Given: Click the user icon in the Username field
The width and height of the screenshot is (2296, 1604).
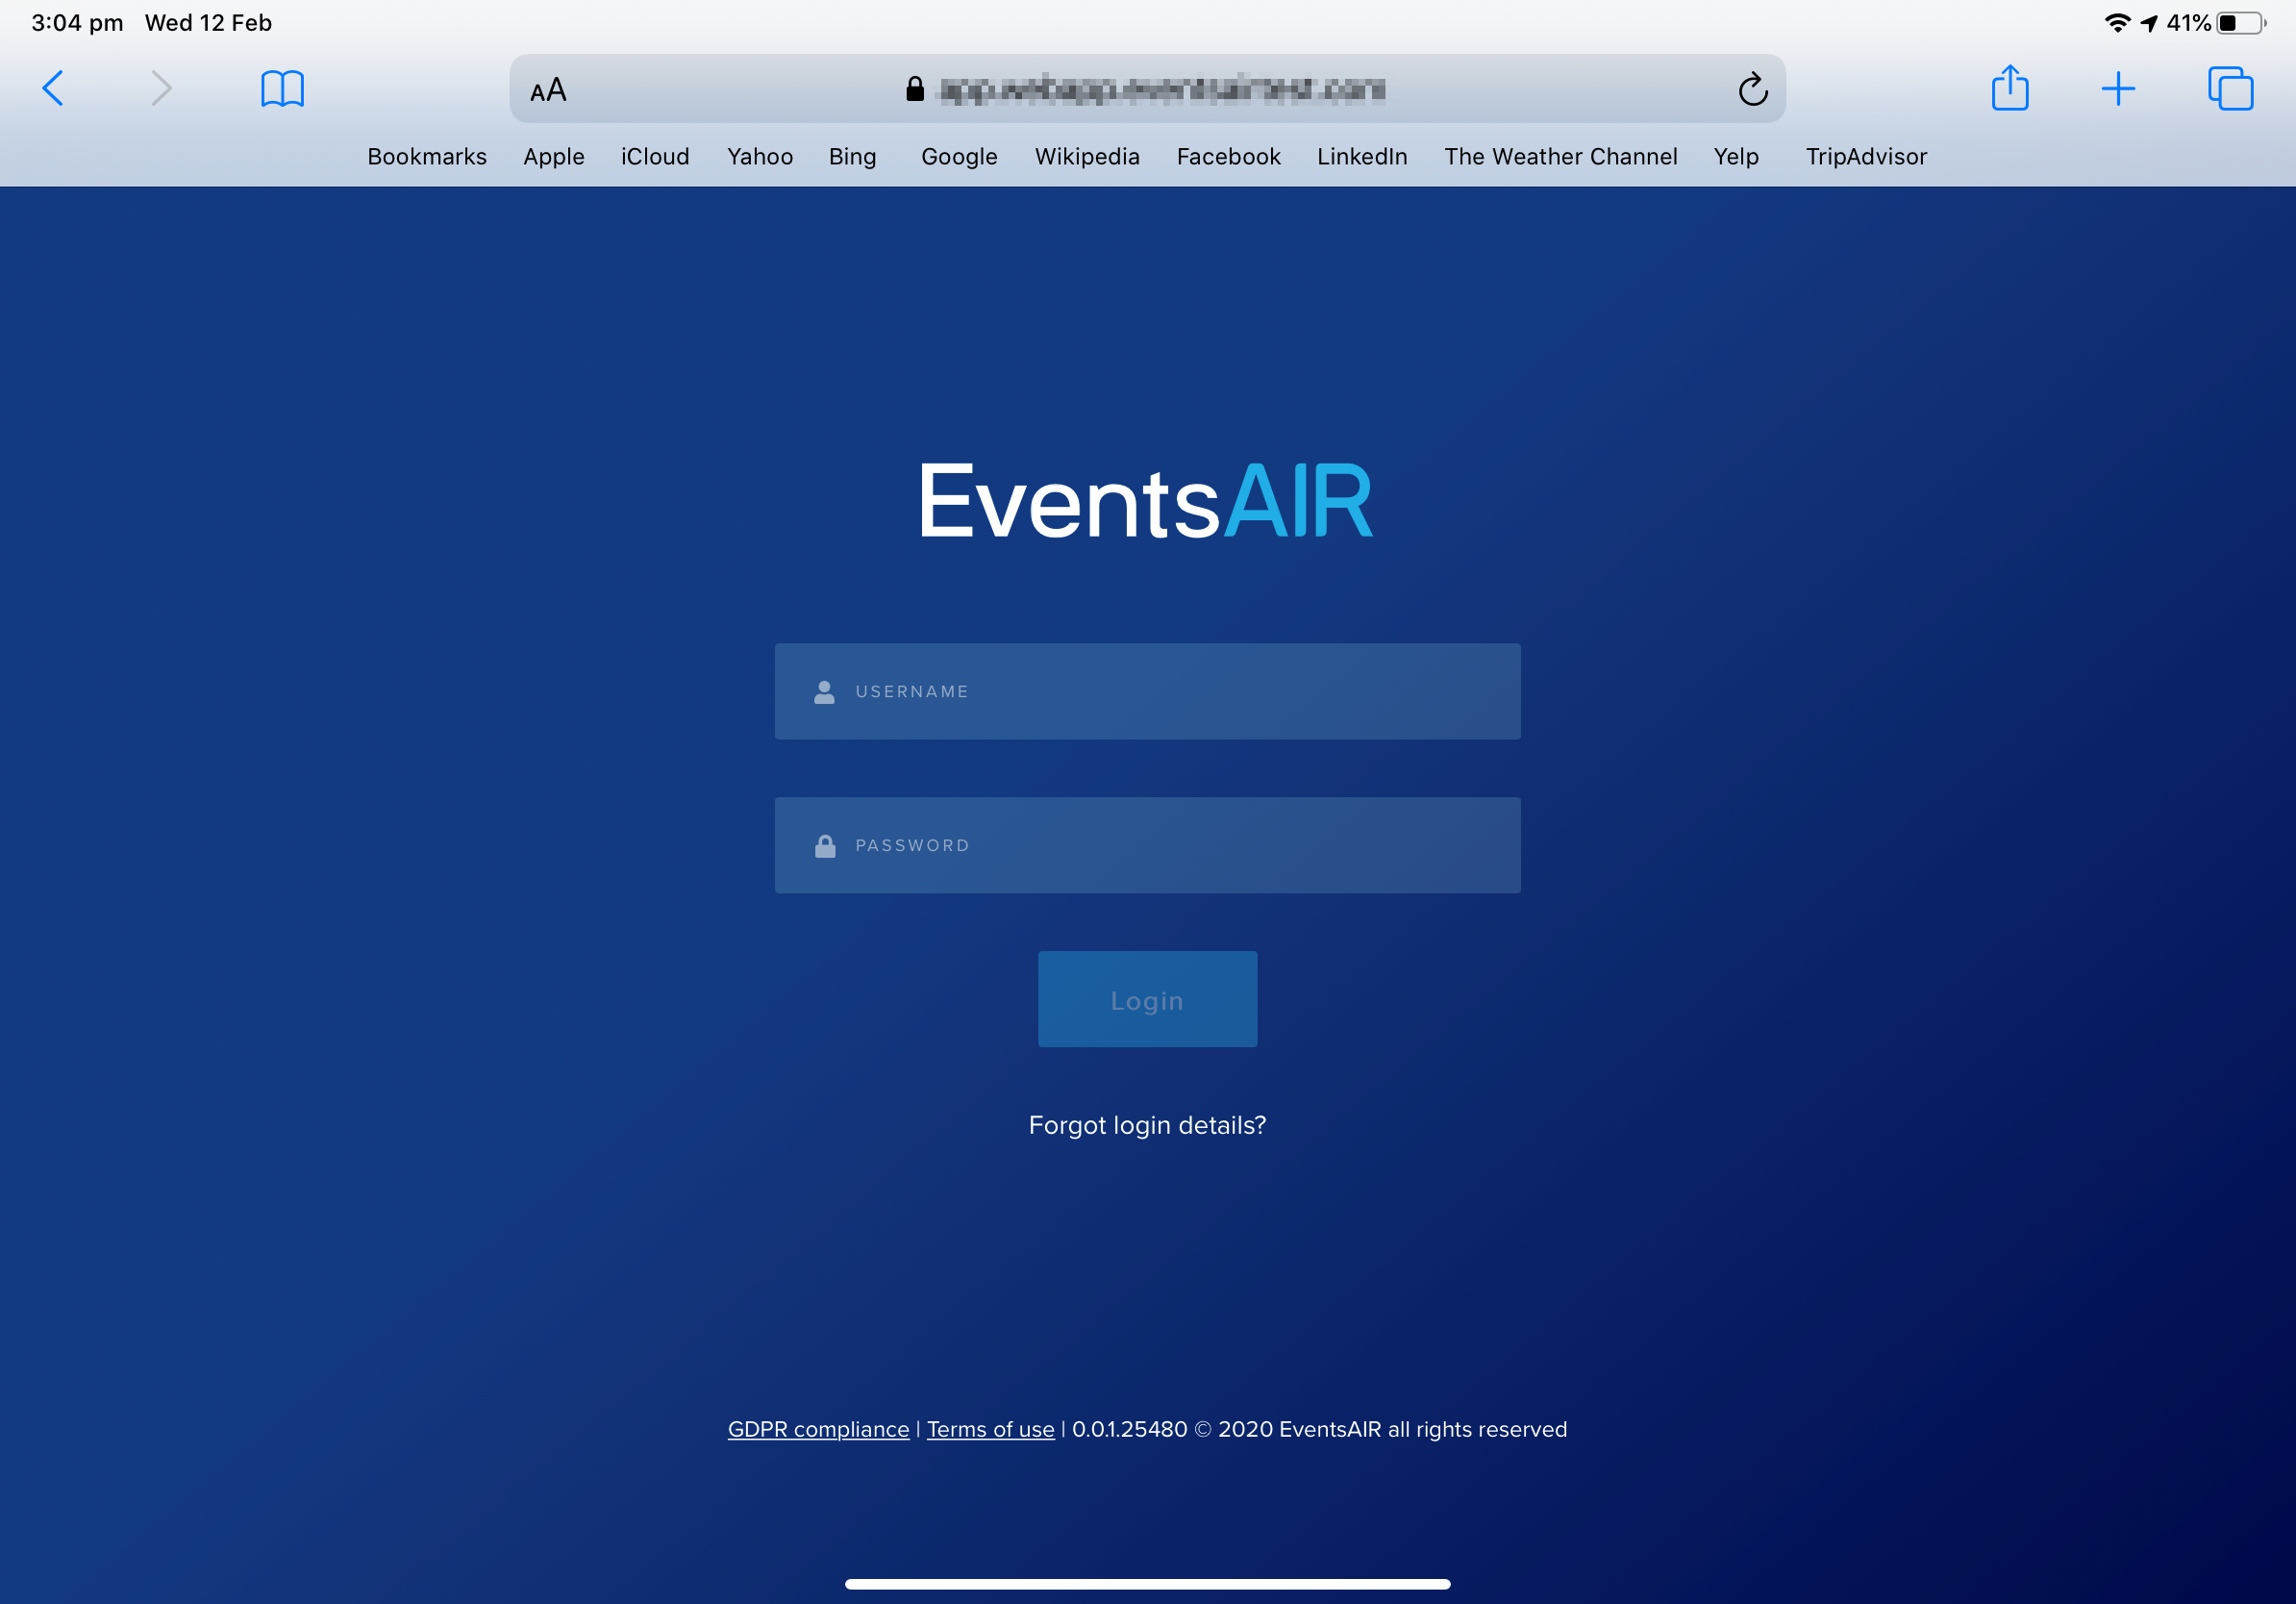Looking at the screenshot, I should [824, 692].
